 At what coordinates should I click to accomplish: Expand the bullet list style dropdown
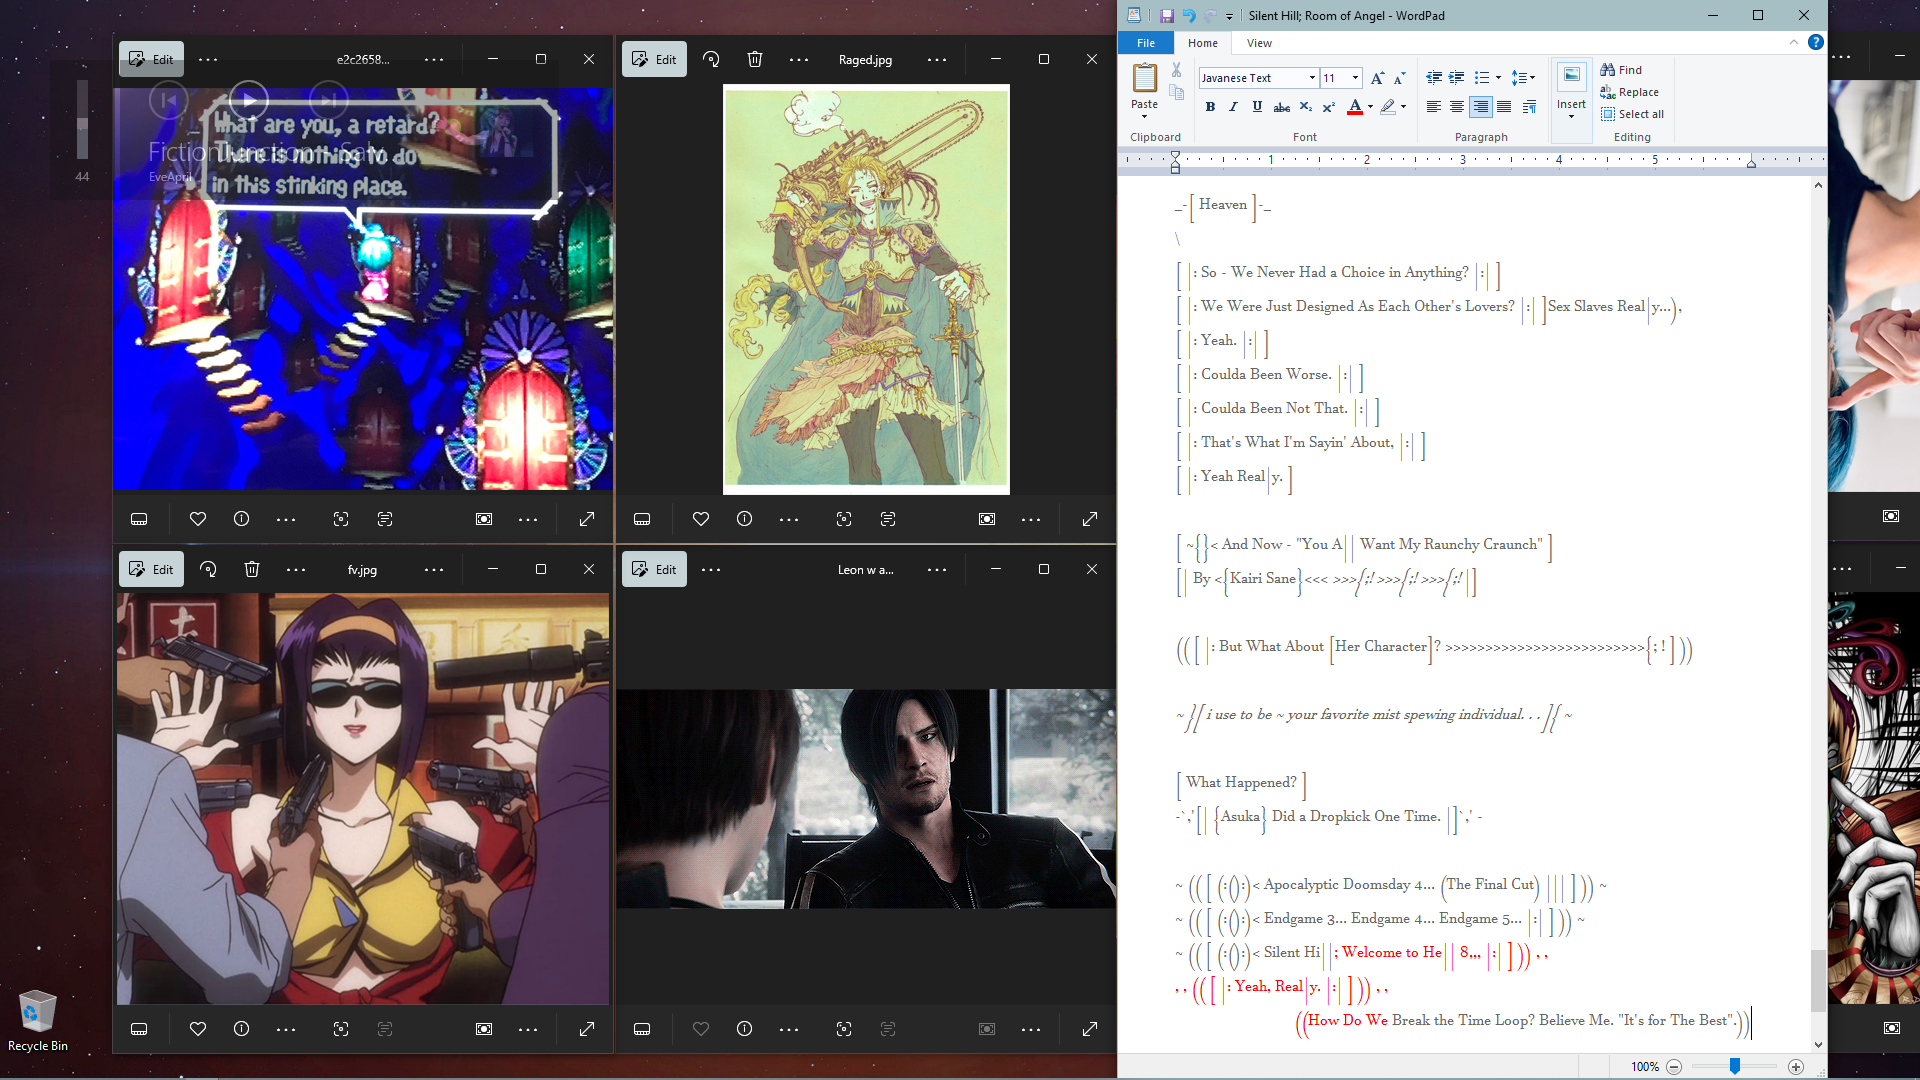click(x=1498, y=78)
